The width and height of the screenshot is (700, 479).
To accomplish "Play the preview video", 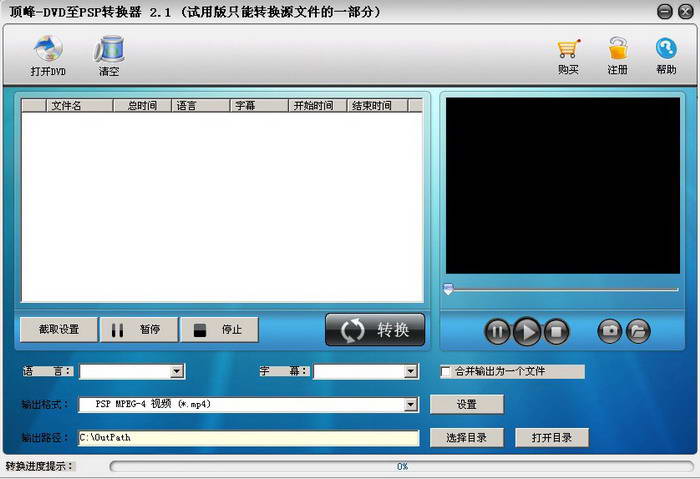I will (x=527, y=331).
